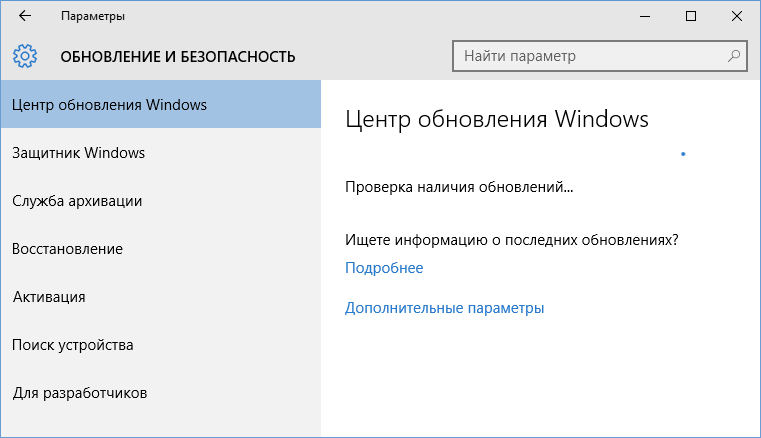Switch to "Служба архивации"

pyautogui.click(x=161, y=201)
